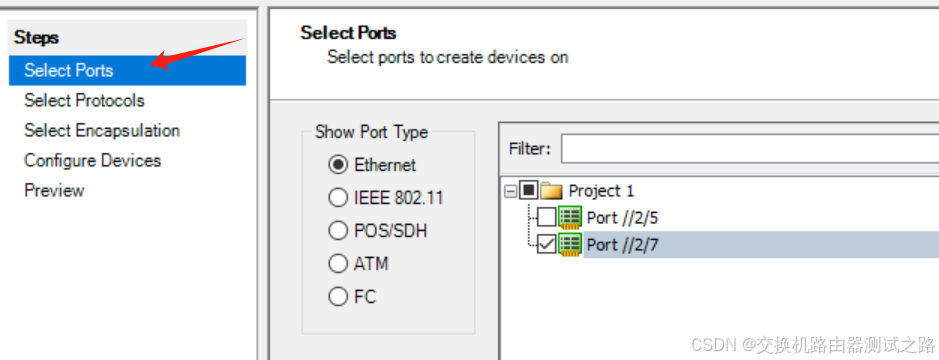Viewport: 939px width, 360px height.
Task: Click the Project 1 folder icon
Action: (x=551, y=191)
